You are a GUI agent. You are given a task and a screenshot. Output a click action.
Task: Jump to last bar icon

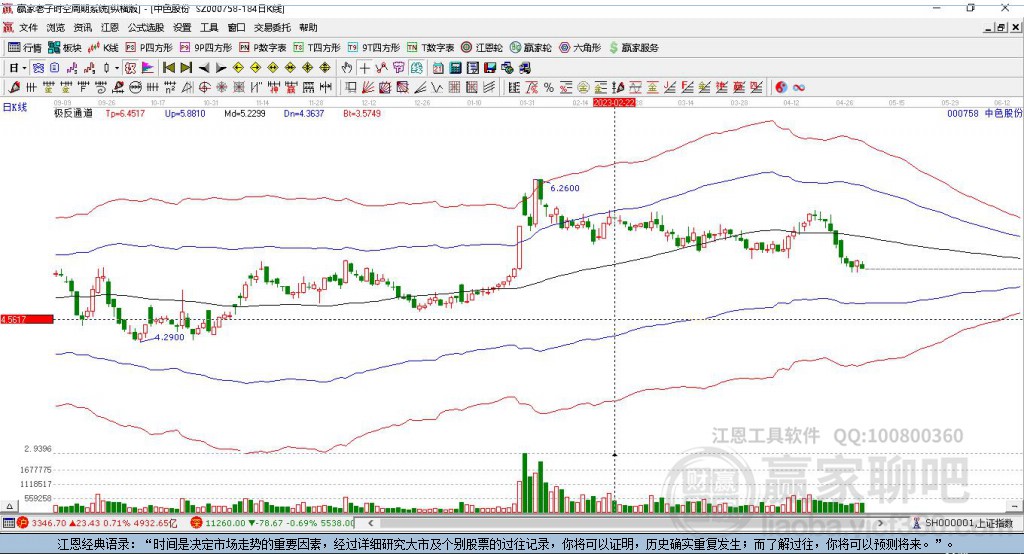coord(186,68)
